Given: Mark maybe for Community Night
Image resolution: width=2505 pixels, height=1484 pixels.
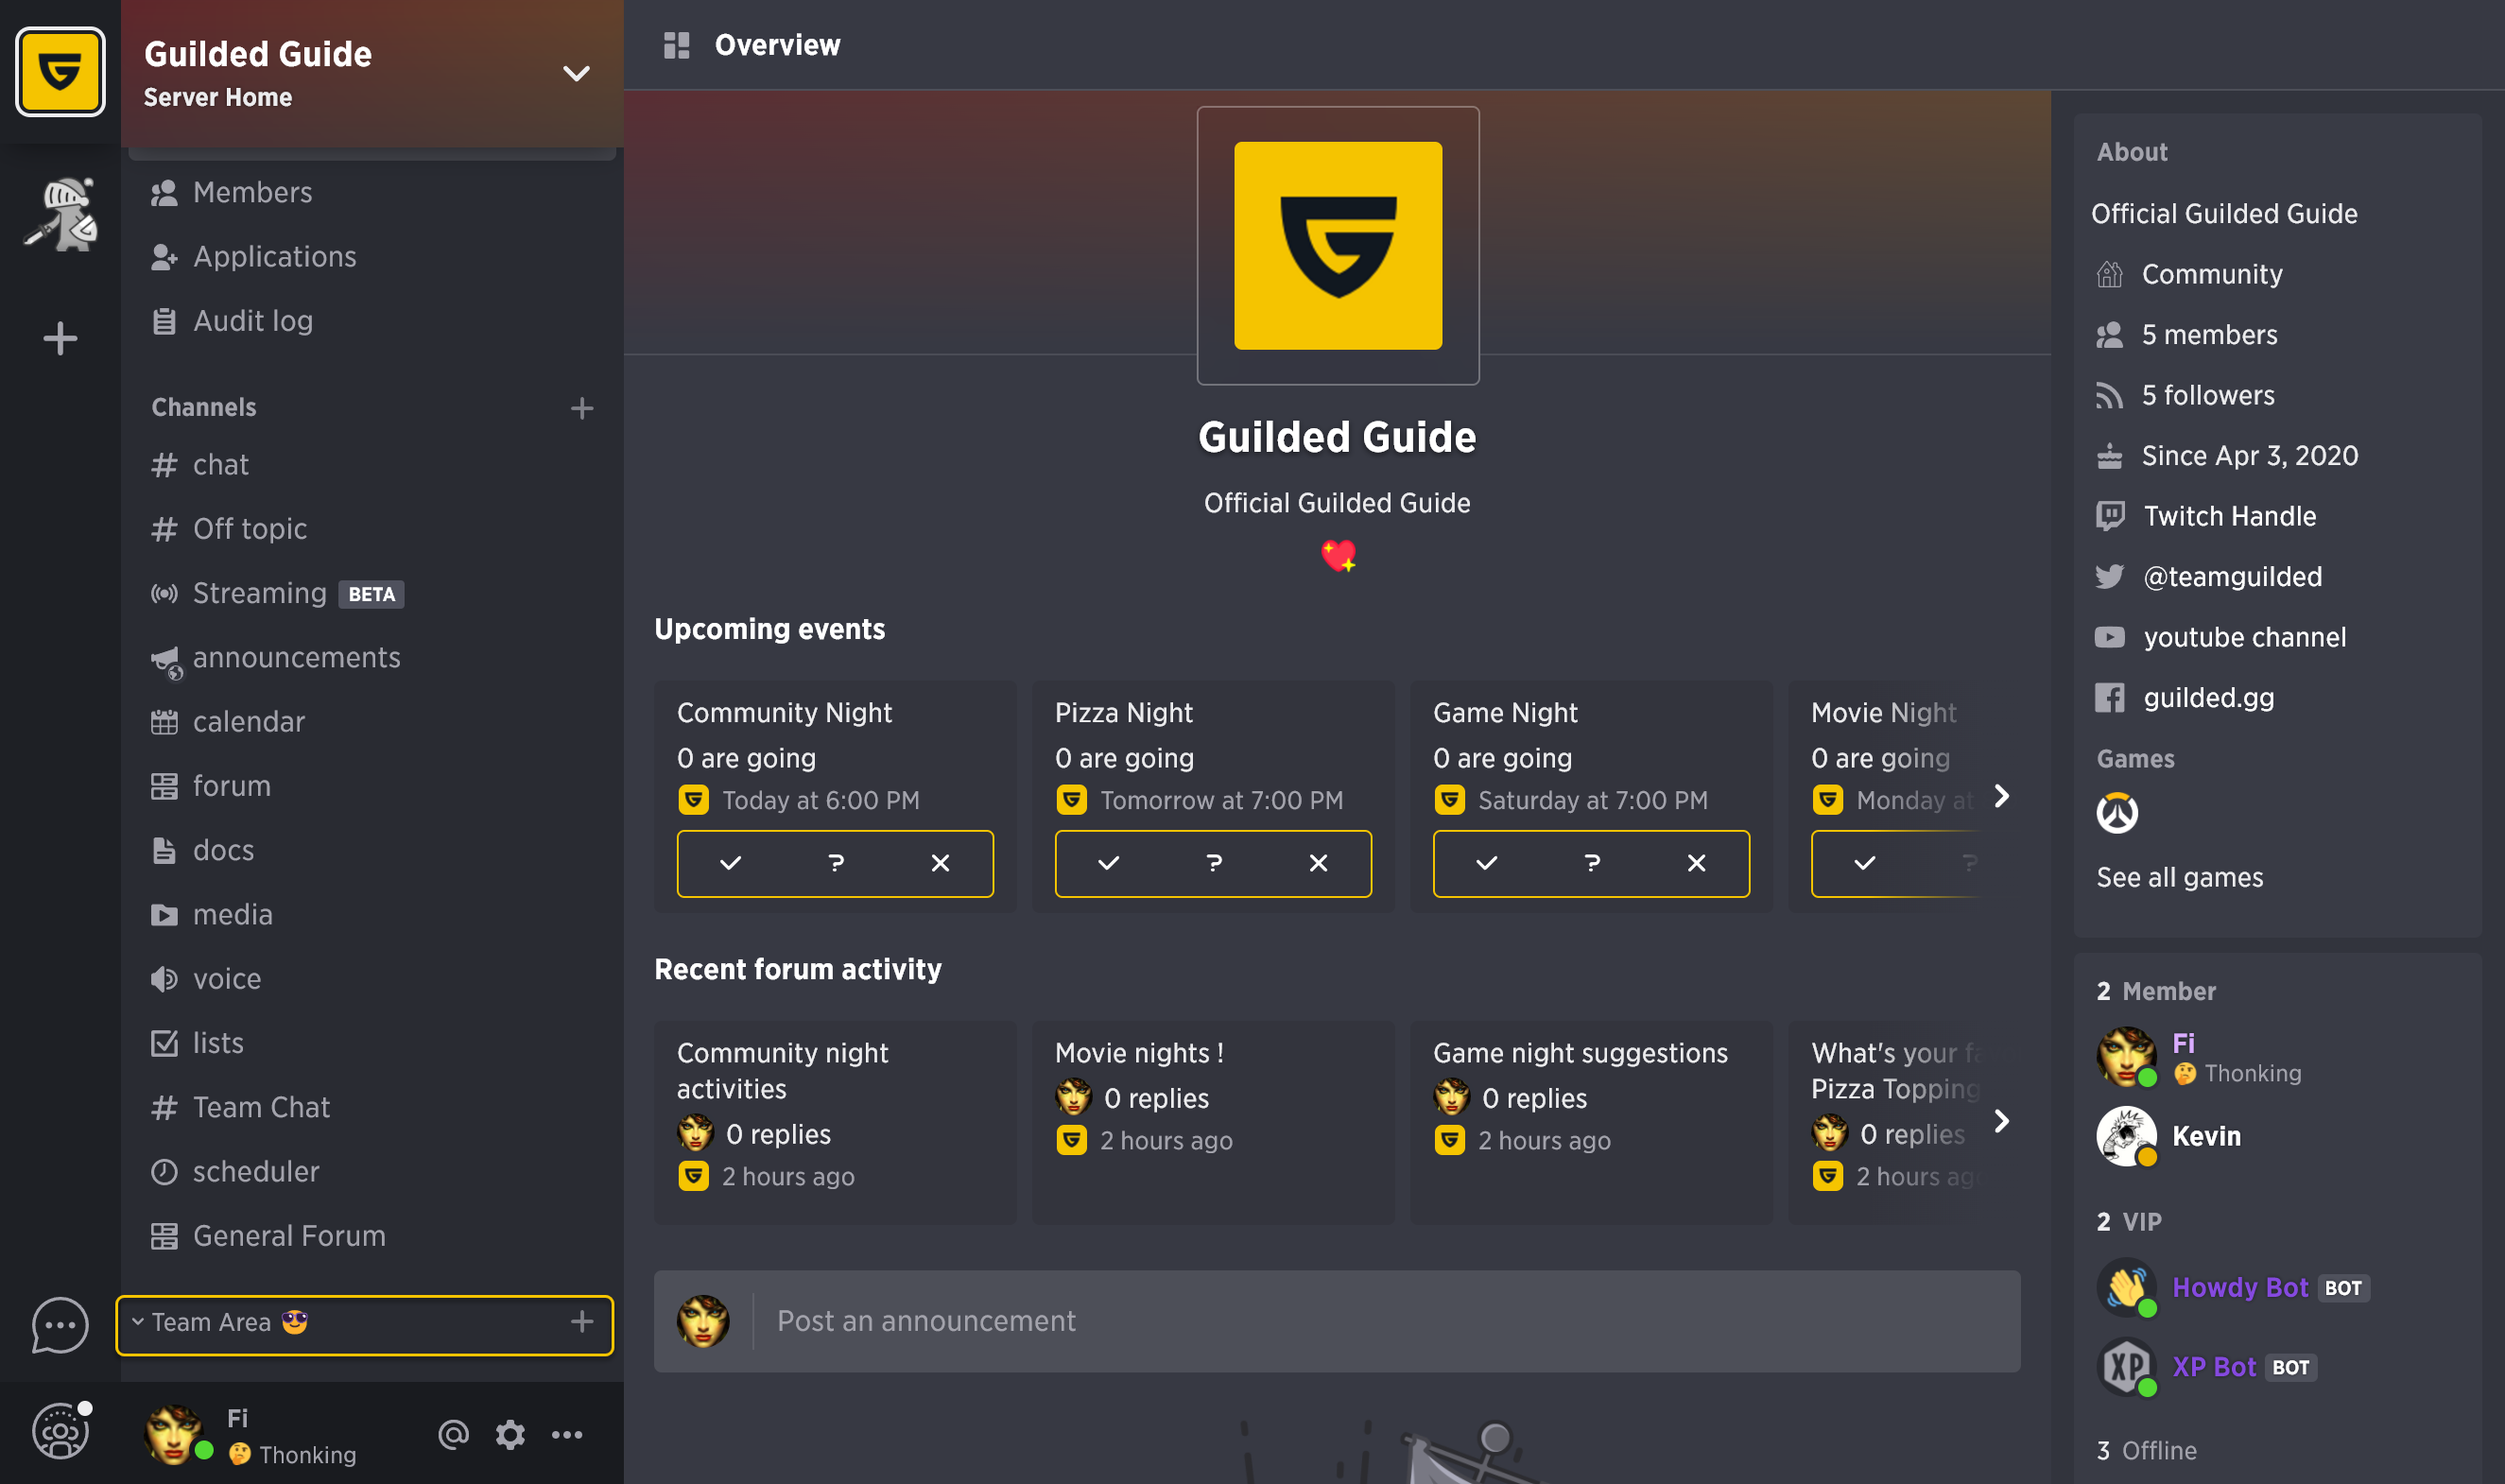Looking at the screenshot, I should tap(836, 863).
